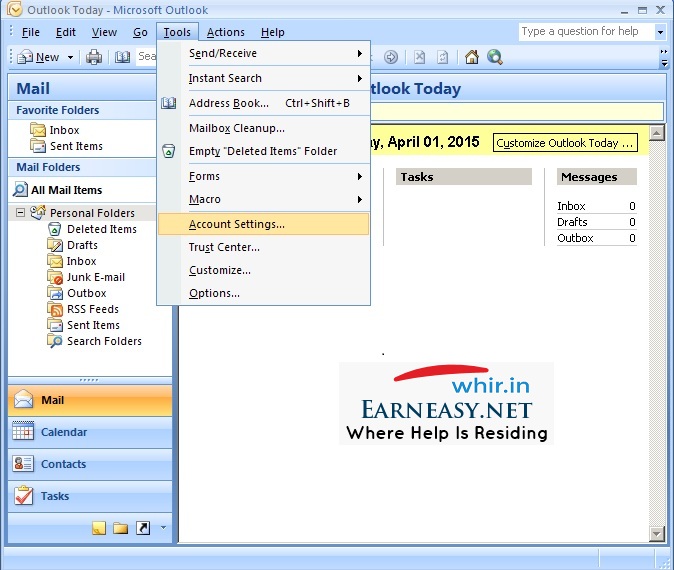Open Configure buttons arrow in navigation pane
This screenshot has height=570, width=674.
coord(163,527)
